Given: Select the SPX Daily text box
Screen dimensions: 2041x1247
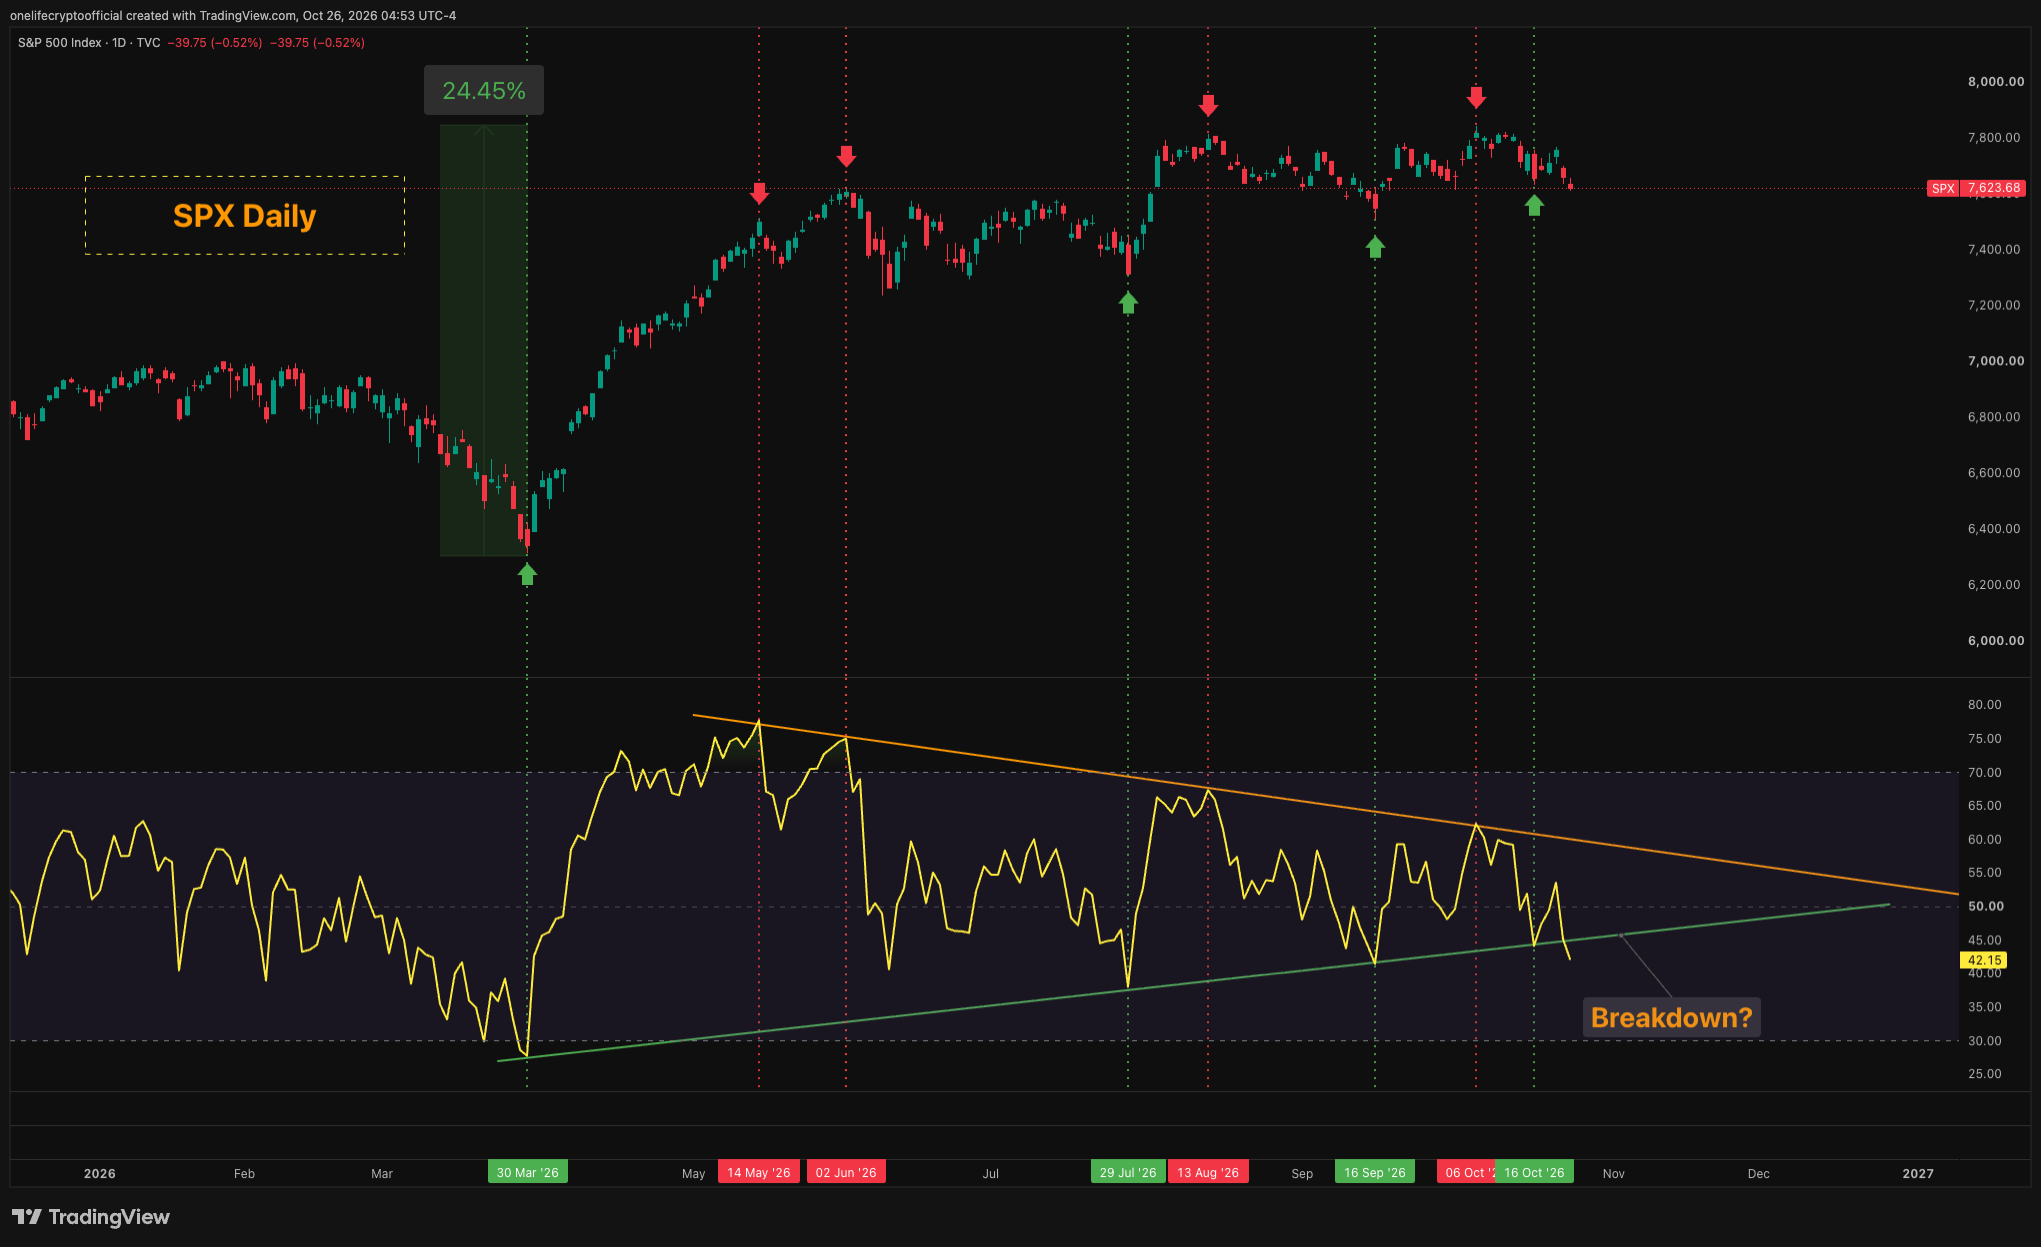Looking at the screenshot, I should pos(245,216).
